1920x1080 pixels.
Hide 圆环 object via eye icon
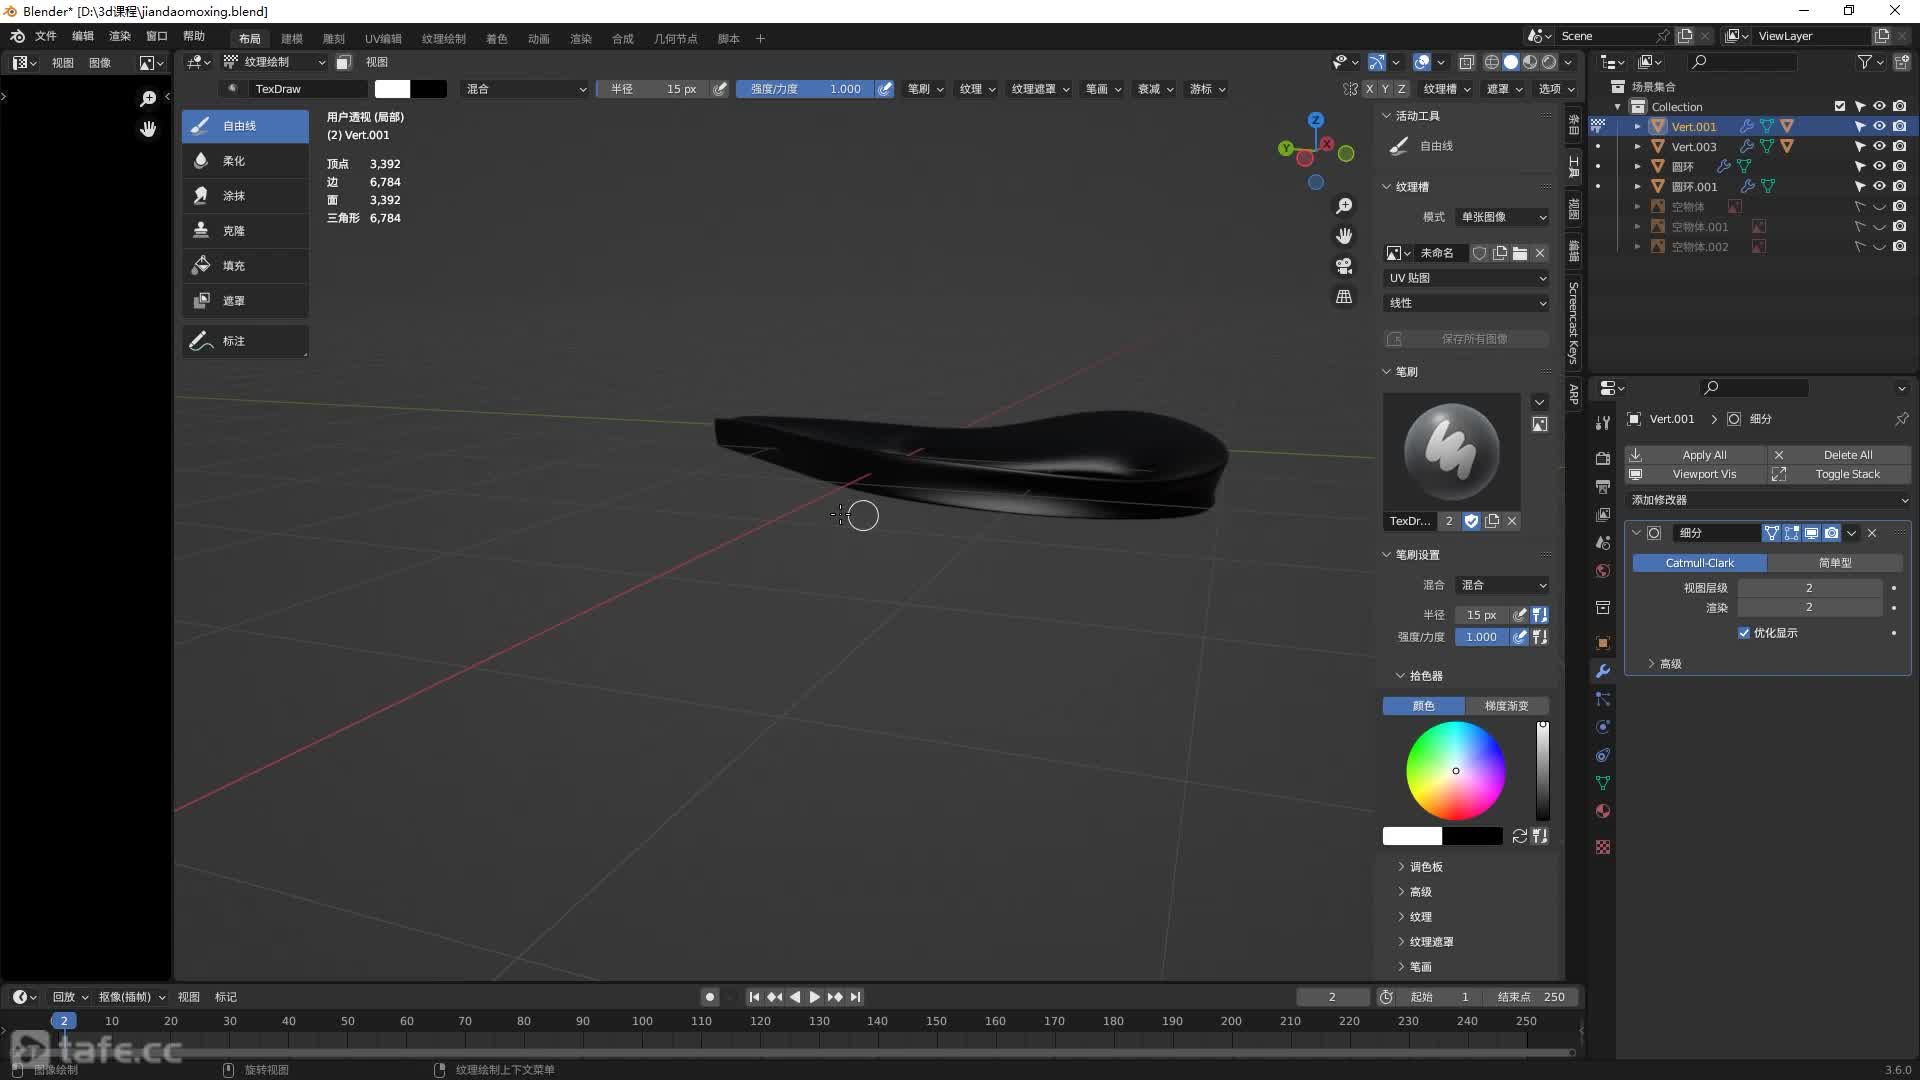coord(1879,166)
